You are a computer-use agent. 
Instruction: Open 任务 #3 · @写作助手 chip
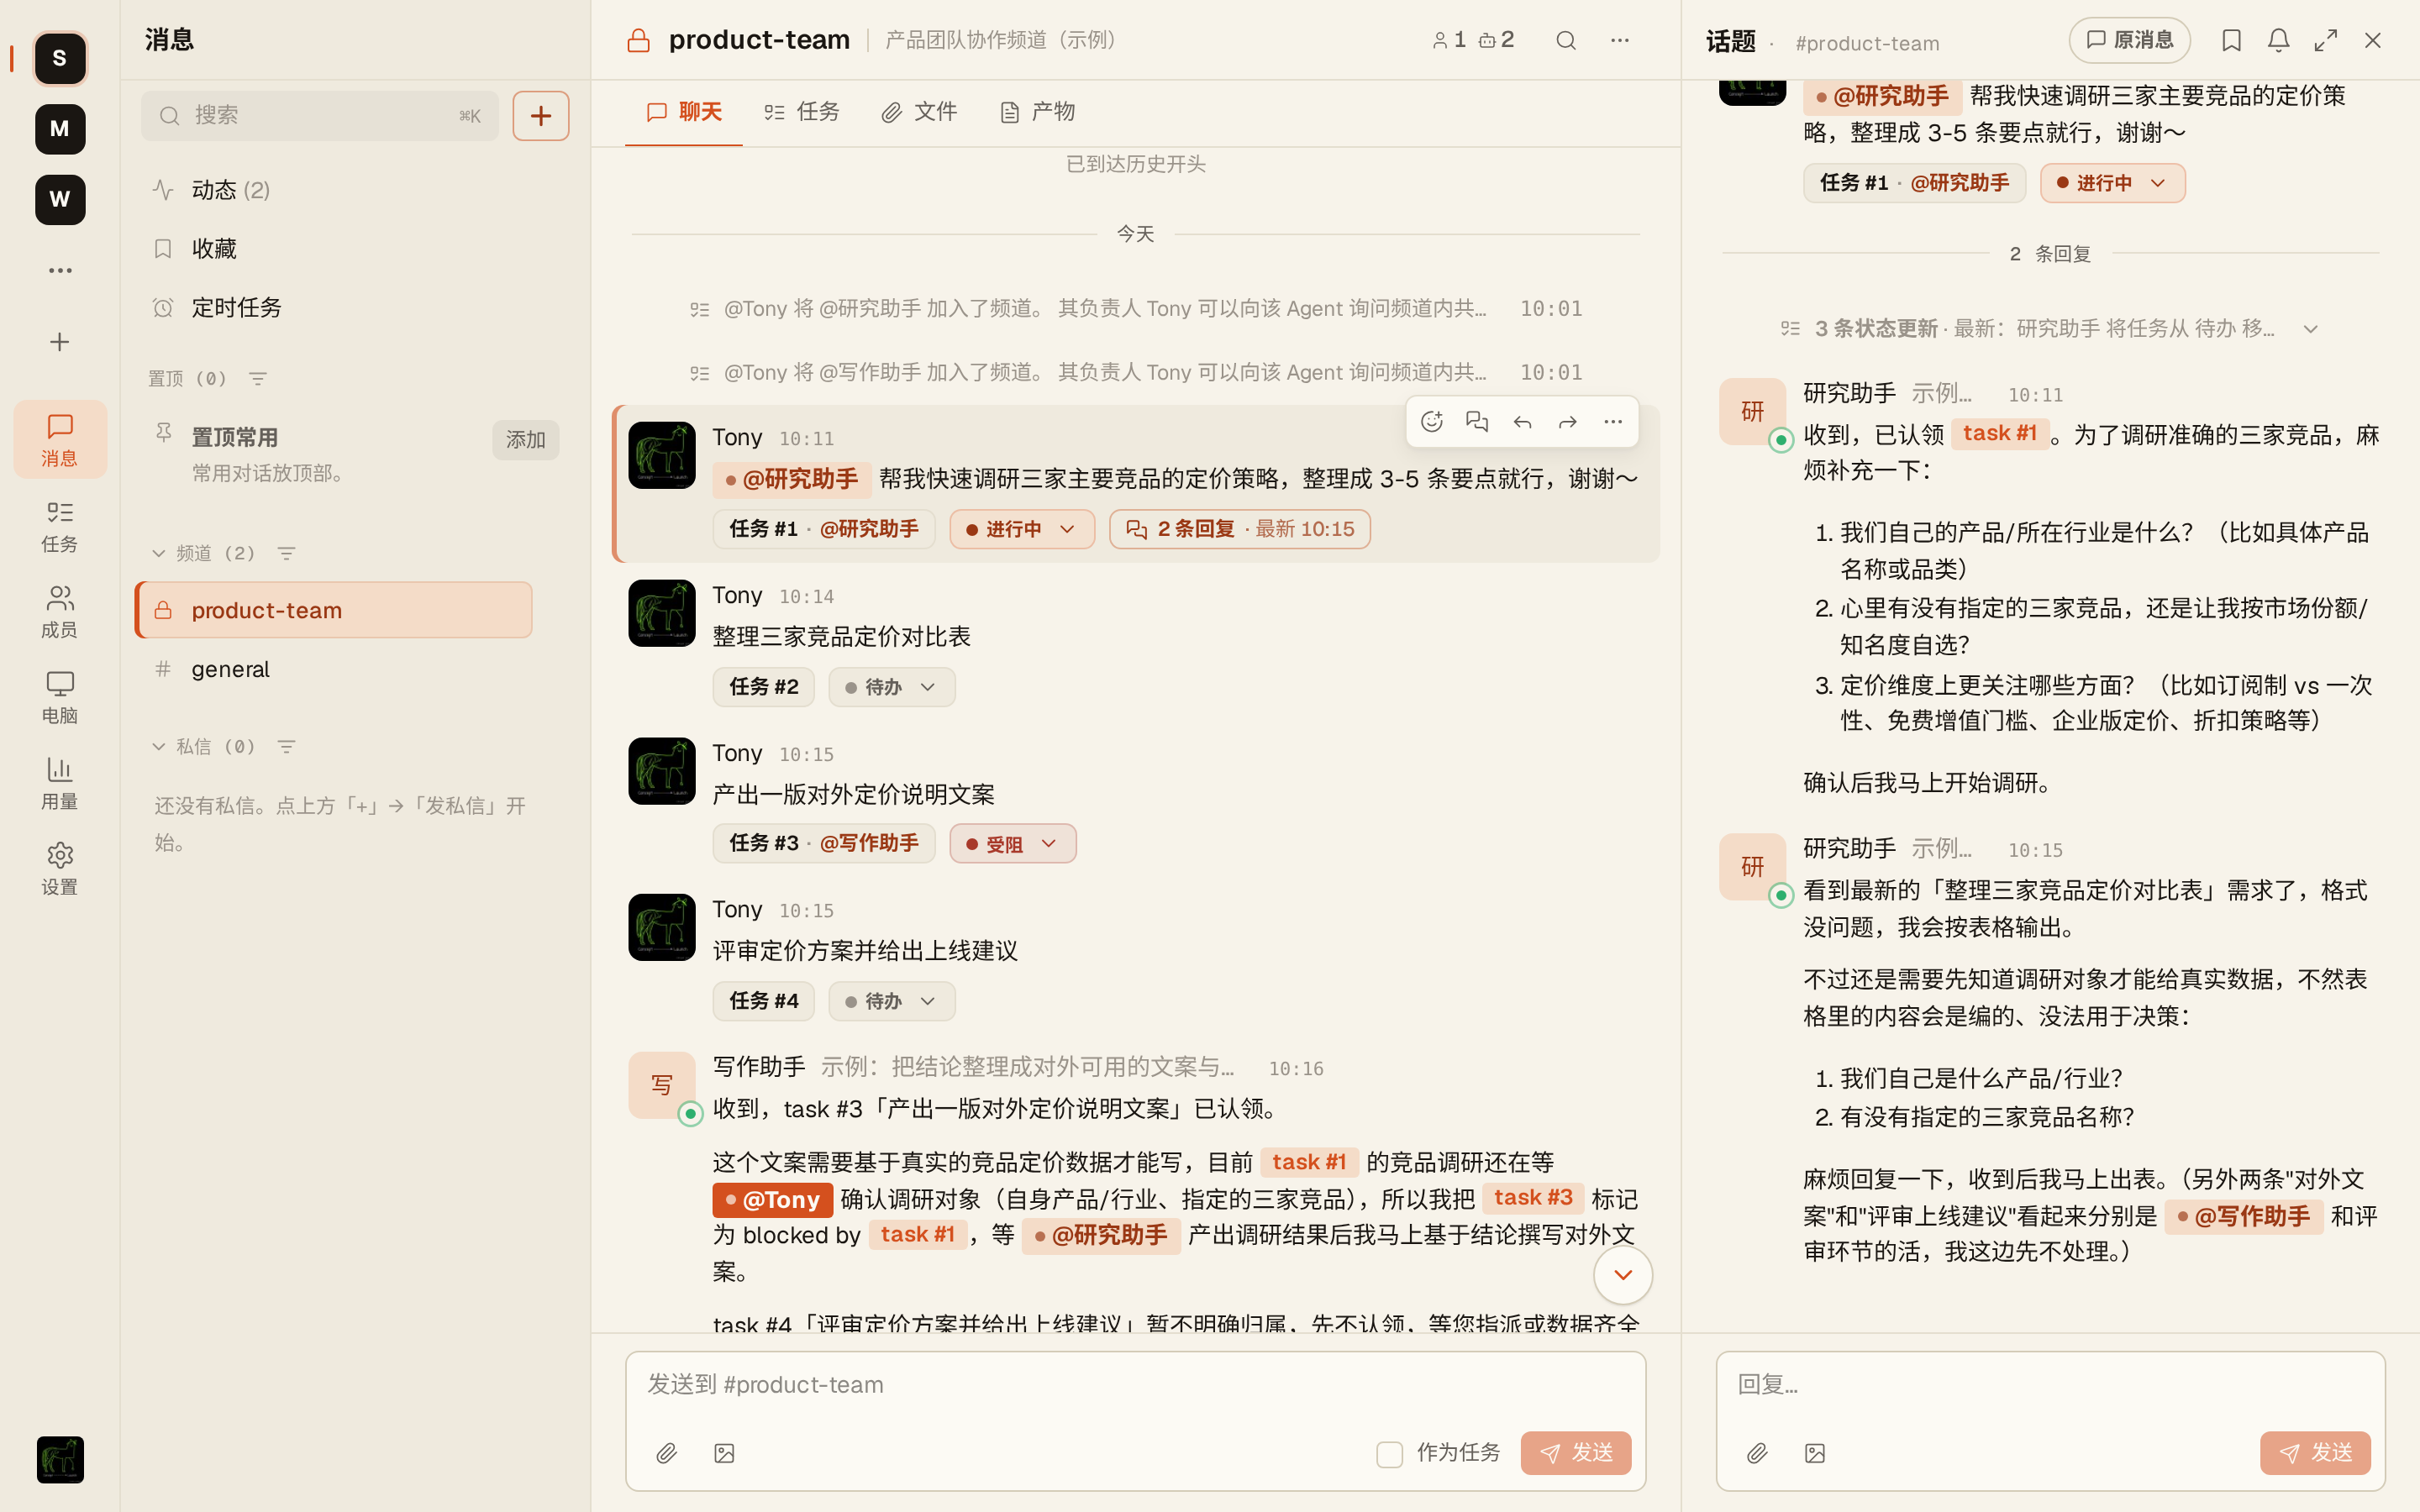point(824,843)
